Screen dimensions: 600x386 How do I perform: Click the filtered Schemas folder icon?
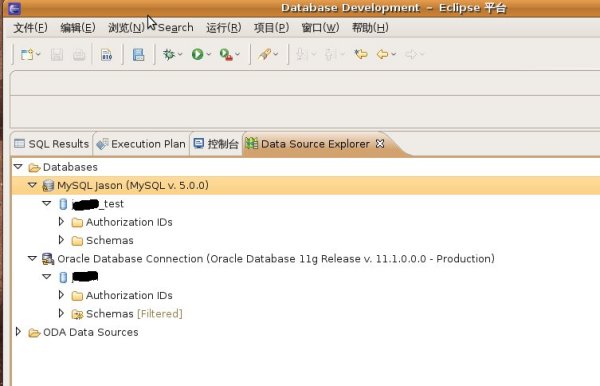pyautogui.click(x=77, y=314)
